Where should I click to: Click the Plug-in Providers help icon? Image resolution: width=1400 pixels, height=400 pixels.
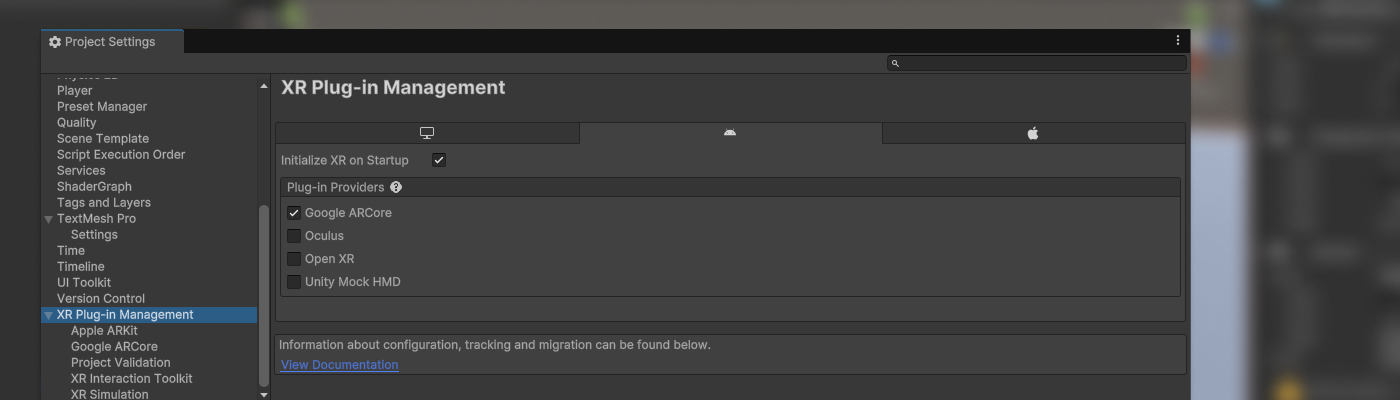(396, 187)
